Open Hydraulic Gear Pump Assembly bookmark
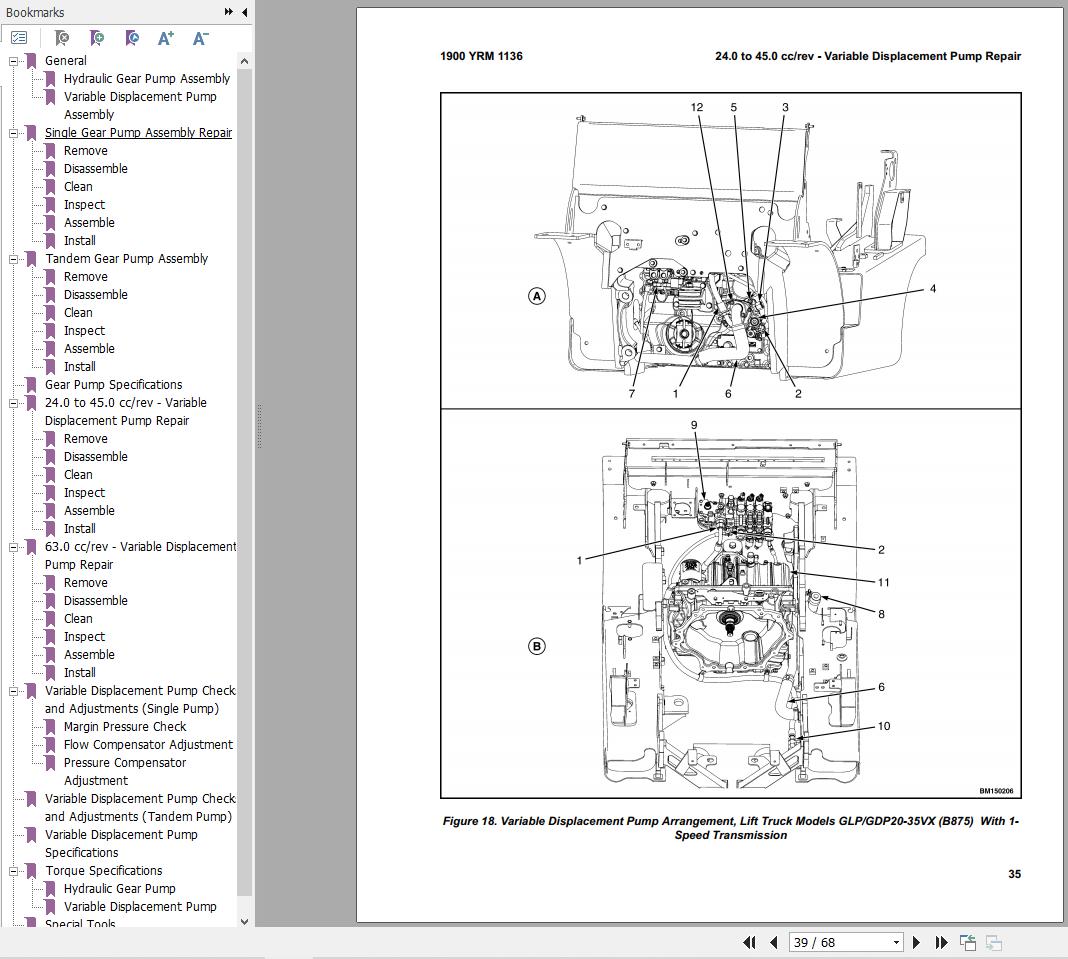 pyautogui.click(x=146, y=78)
